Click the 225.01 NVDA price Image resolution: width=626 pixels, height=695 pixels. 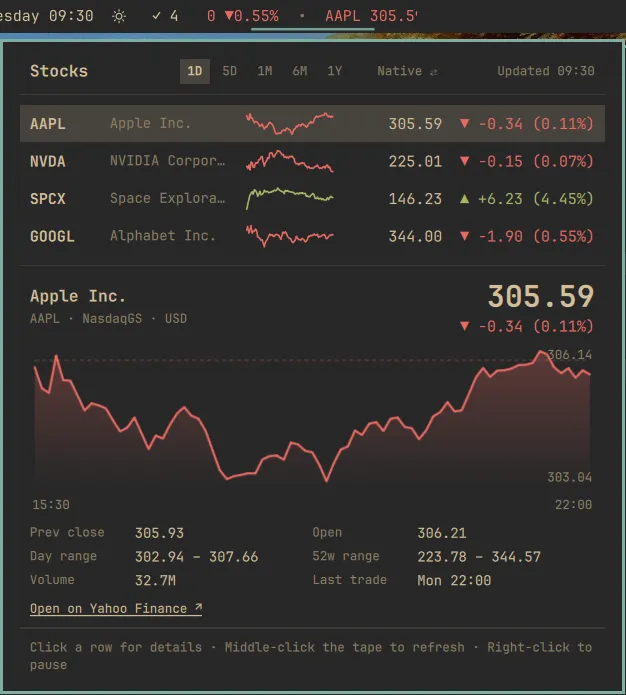click(415, 161)
